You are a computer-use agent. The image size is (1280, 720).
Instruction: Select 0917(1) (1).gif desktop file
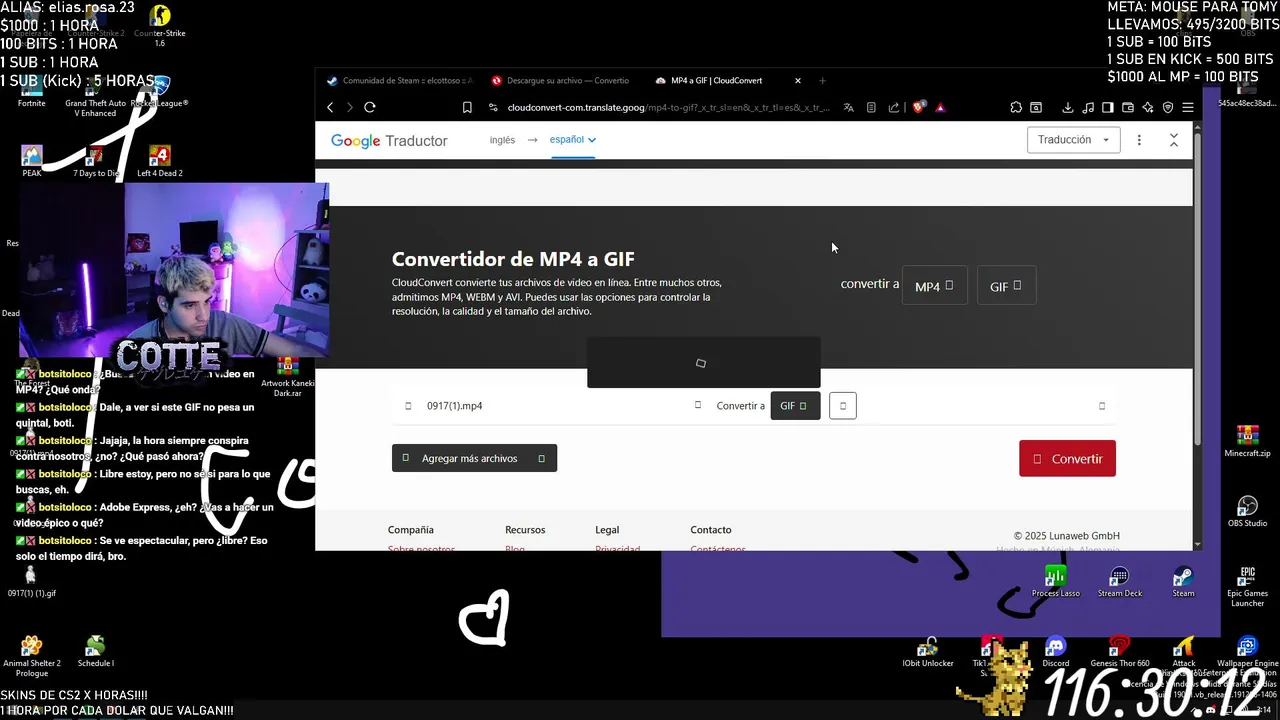31,581
